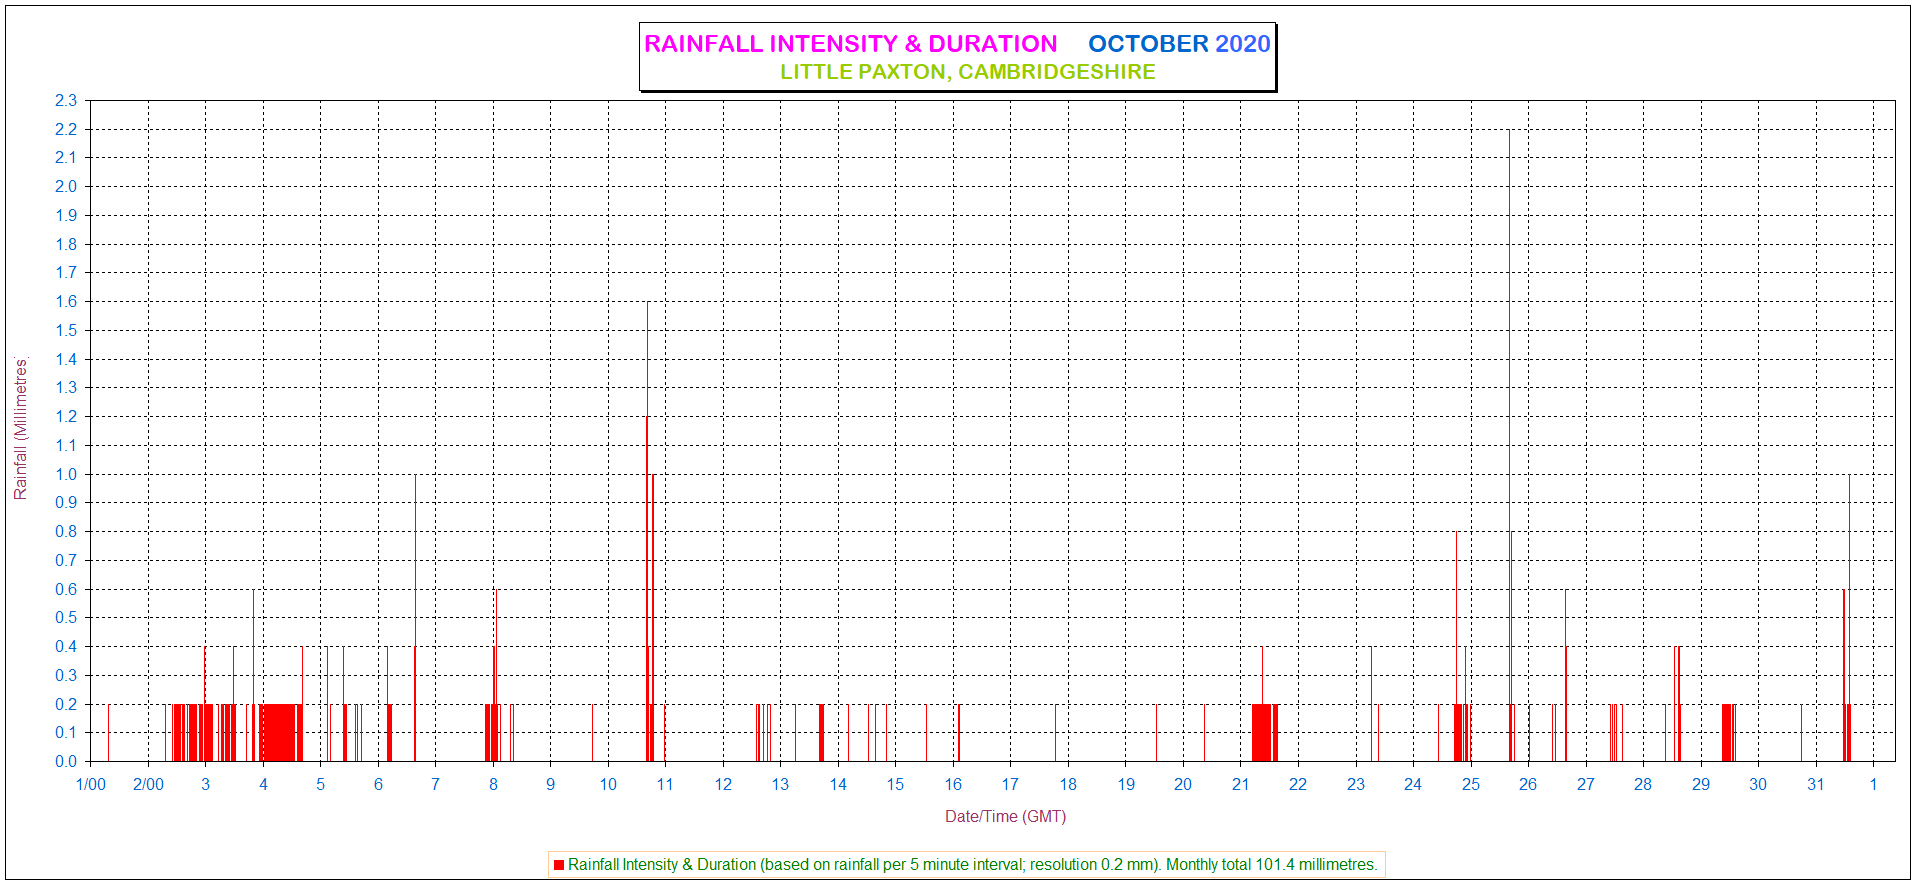The width and height of the screenshot is (1916, 884).
Task: Click the 0.6 mm red bar on the 8th
Action: click(496, 675)
